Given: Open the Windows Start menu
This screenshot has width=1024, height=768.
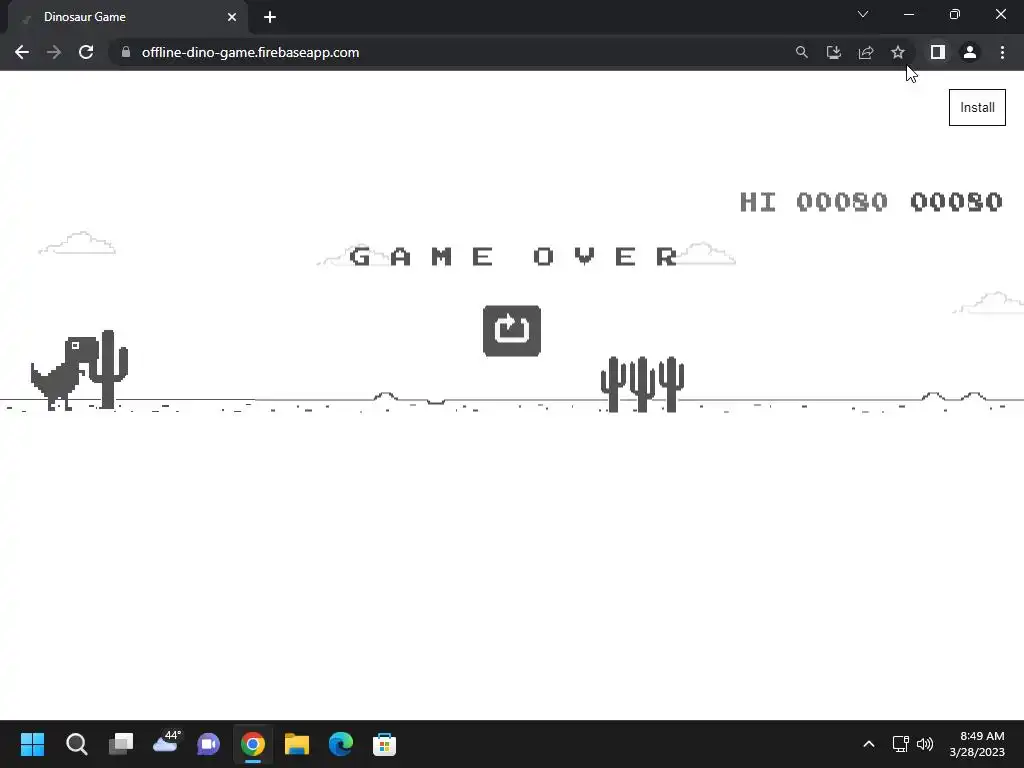Looking at the screenshot, I should (x=33, y=744).
